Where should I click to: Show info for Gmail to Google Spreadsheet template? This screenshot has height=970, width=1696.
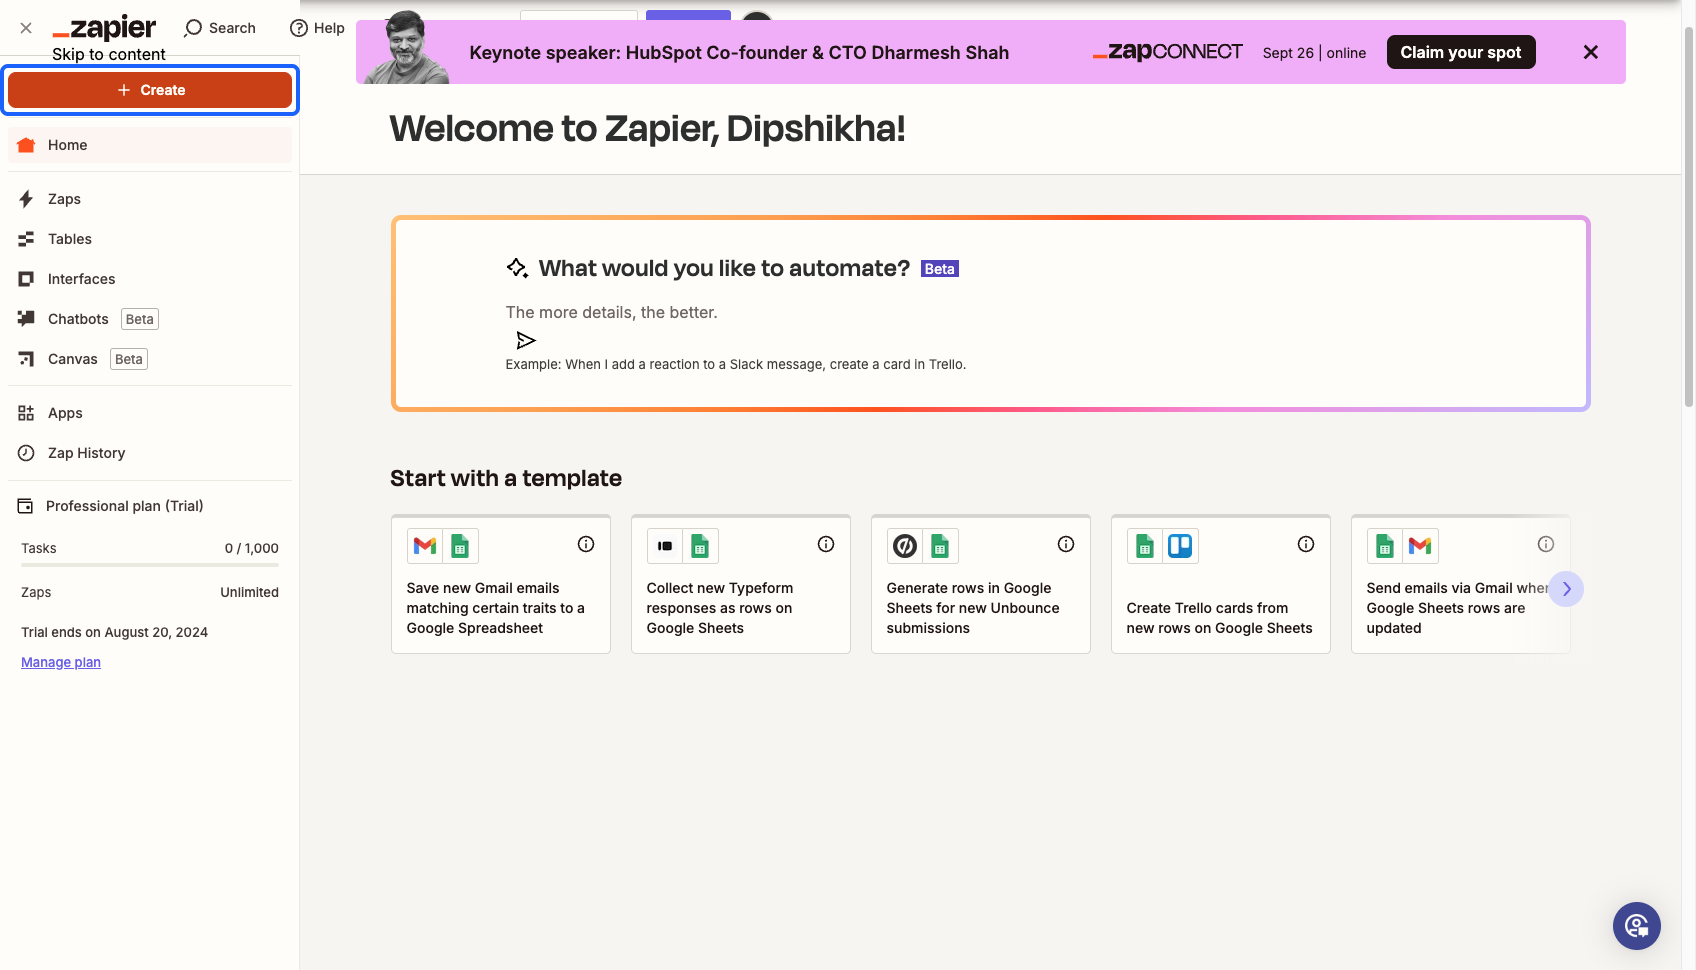[x=586, y=544]
